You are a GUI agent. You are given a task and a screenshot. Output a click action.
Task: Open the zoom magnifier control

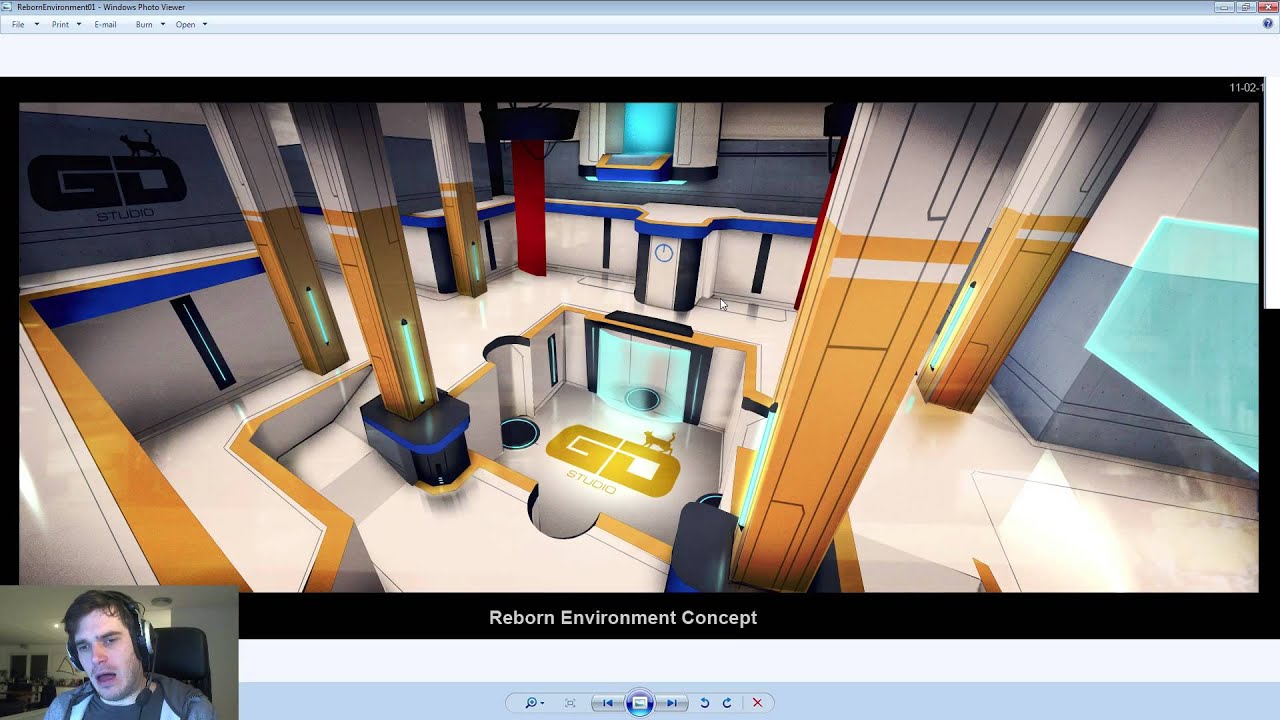pos(534,703)
